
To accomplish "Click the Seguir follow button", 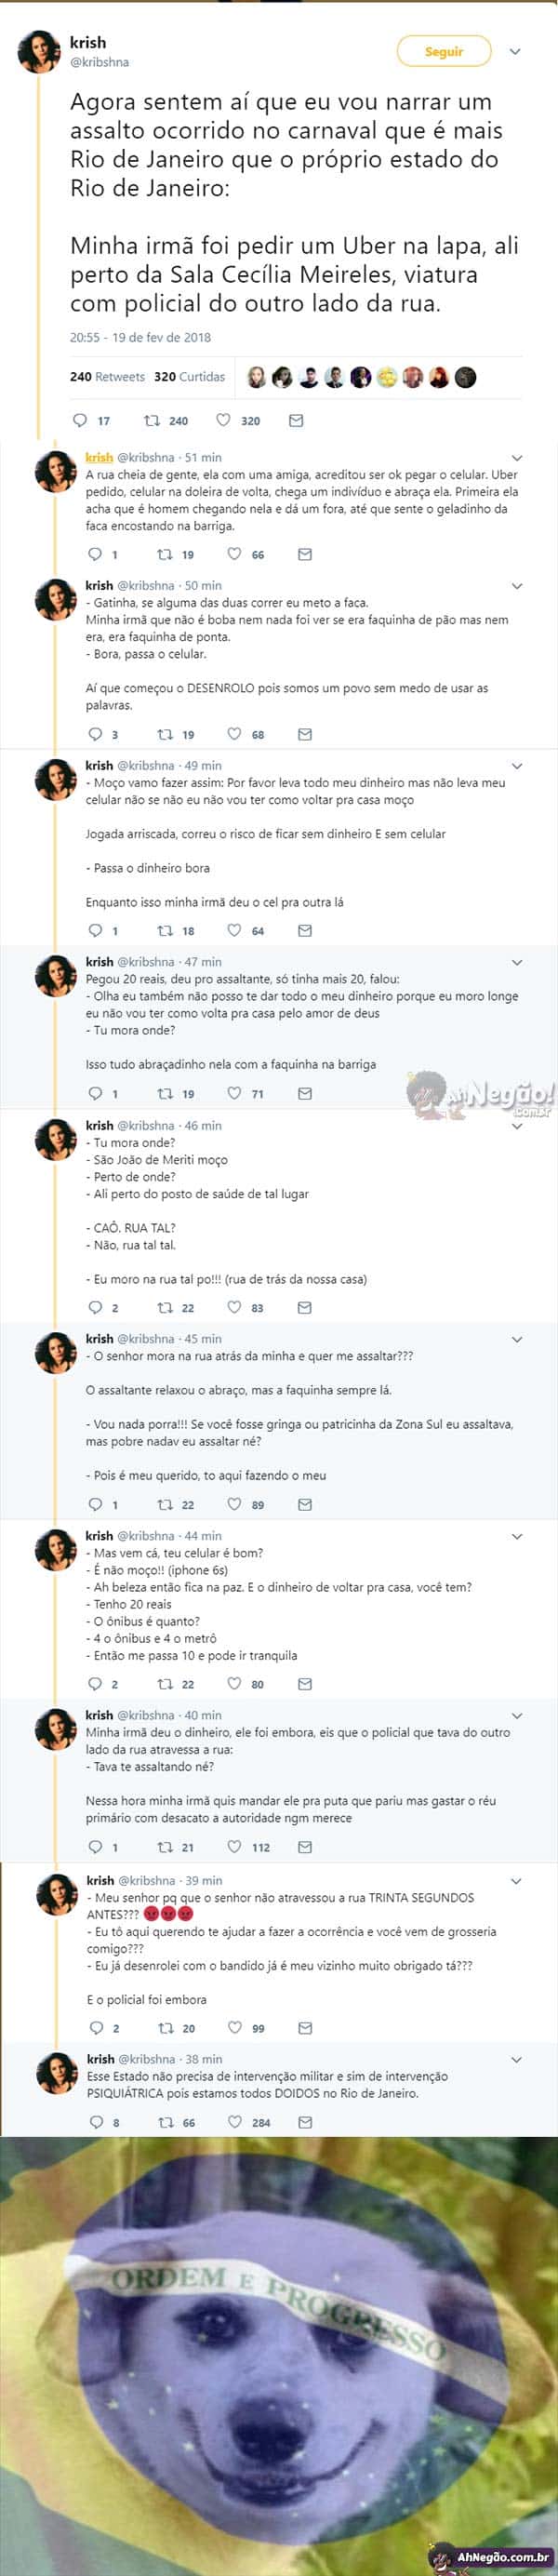I will tap(444, 51).
